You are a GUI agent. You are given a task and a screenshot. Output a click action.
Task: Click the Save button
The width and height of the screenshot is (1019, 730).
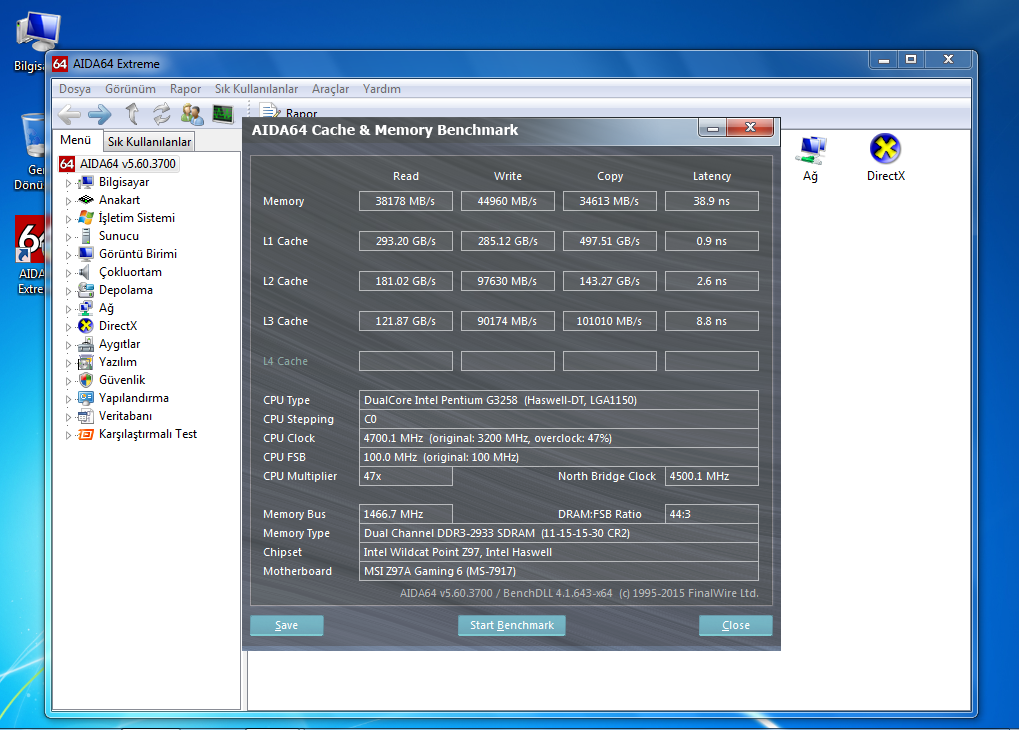click(x=287, y=625)
